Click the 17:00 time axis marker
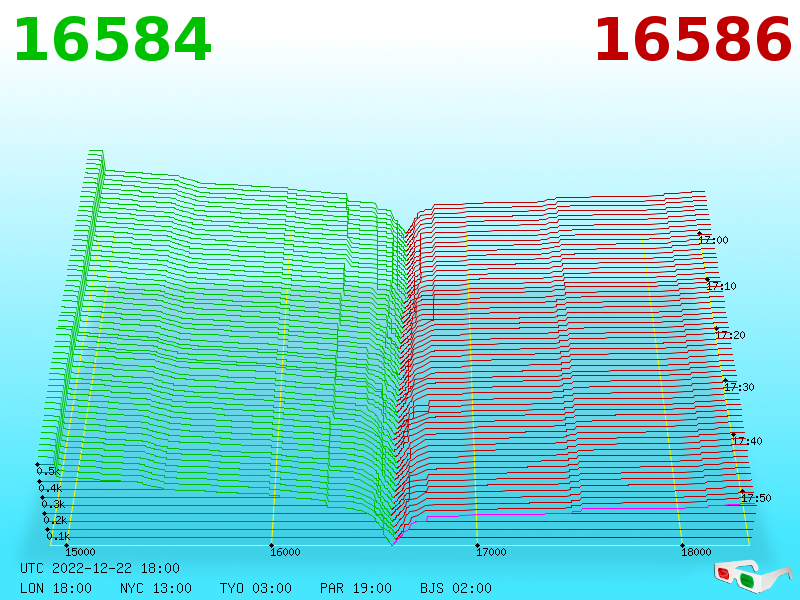800x600 pixels. tap(713, 240)
